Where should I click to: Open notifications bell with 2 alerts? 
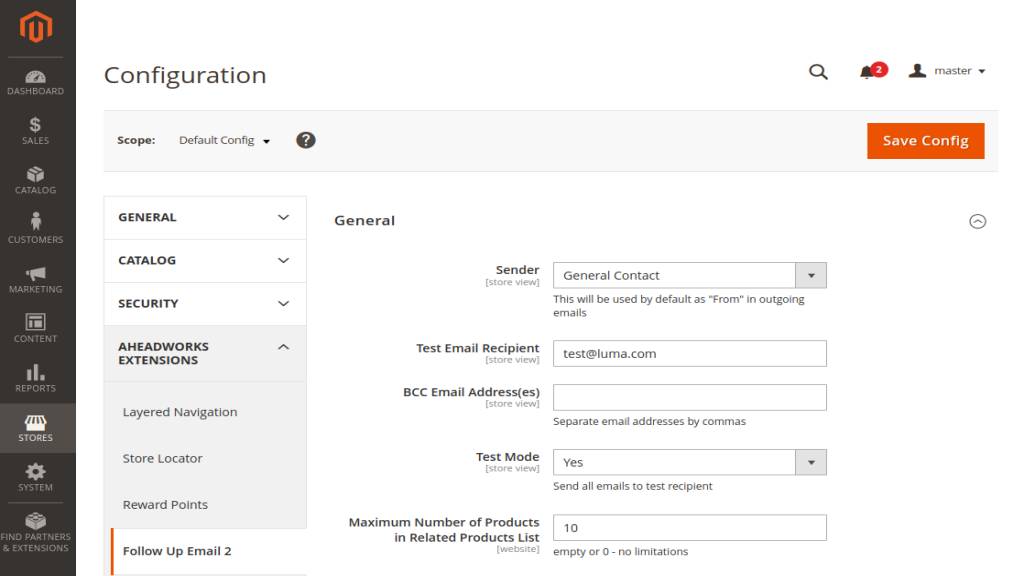pos(872,71)
